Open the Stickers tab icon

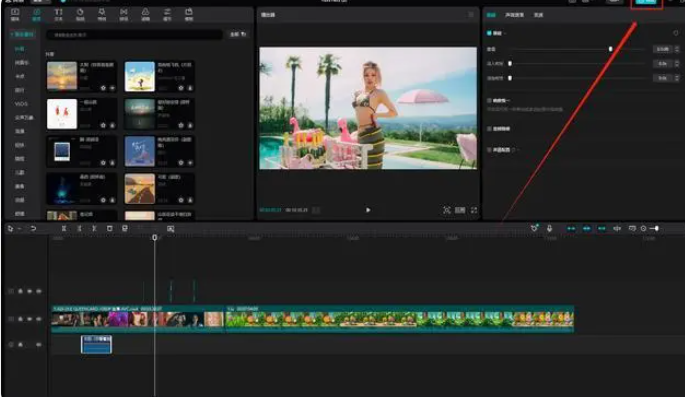coord(80,14)
